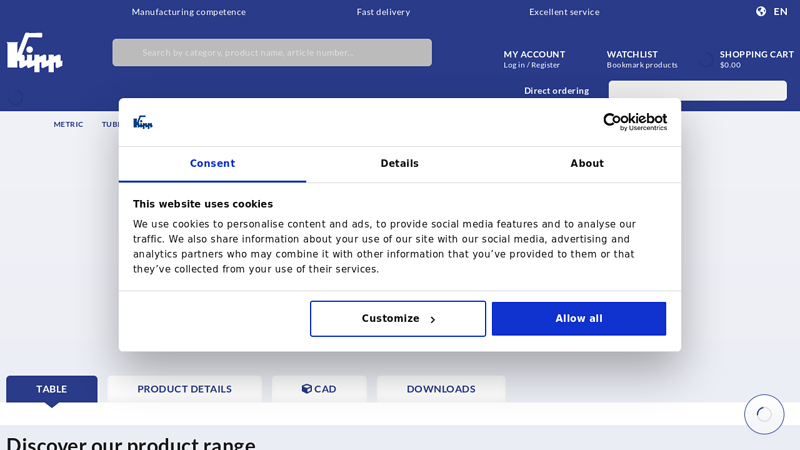Screen dimensions: 800x450
Task: Switch to the Details tab in cookie dialog
Action: (x=399, y=164)
